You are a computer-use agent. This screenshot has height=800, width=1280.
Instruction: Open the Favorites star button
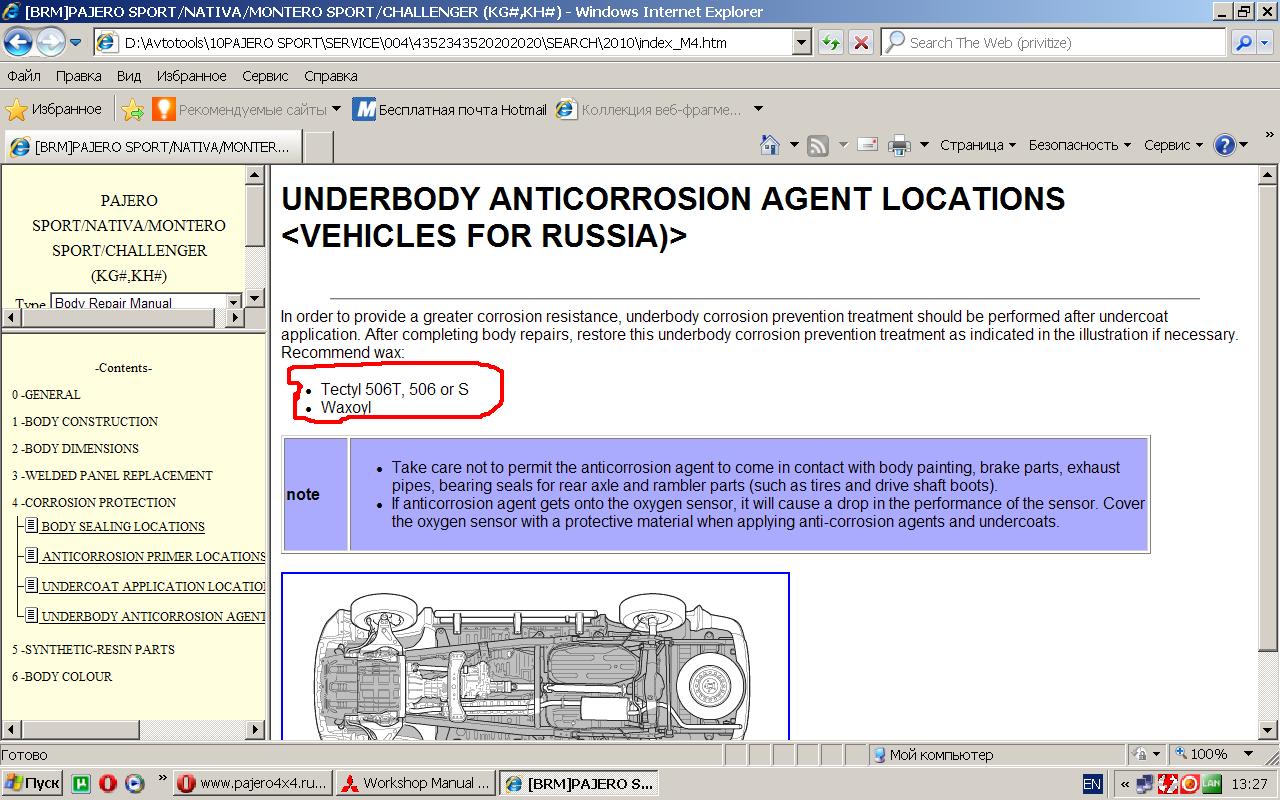coord(55,109)
